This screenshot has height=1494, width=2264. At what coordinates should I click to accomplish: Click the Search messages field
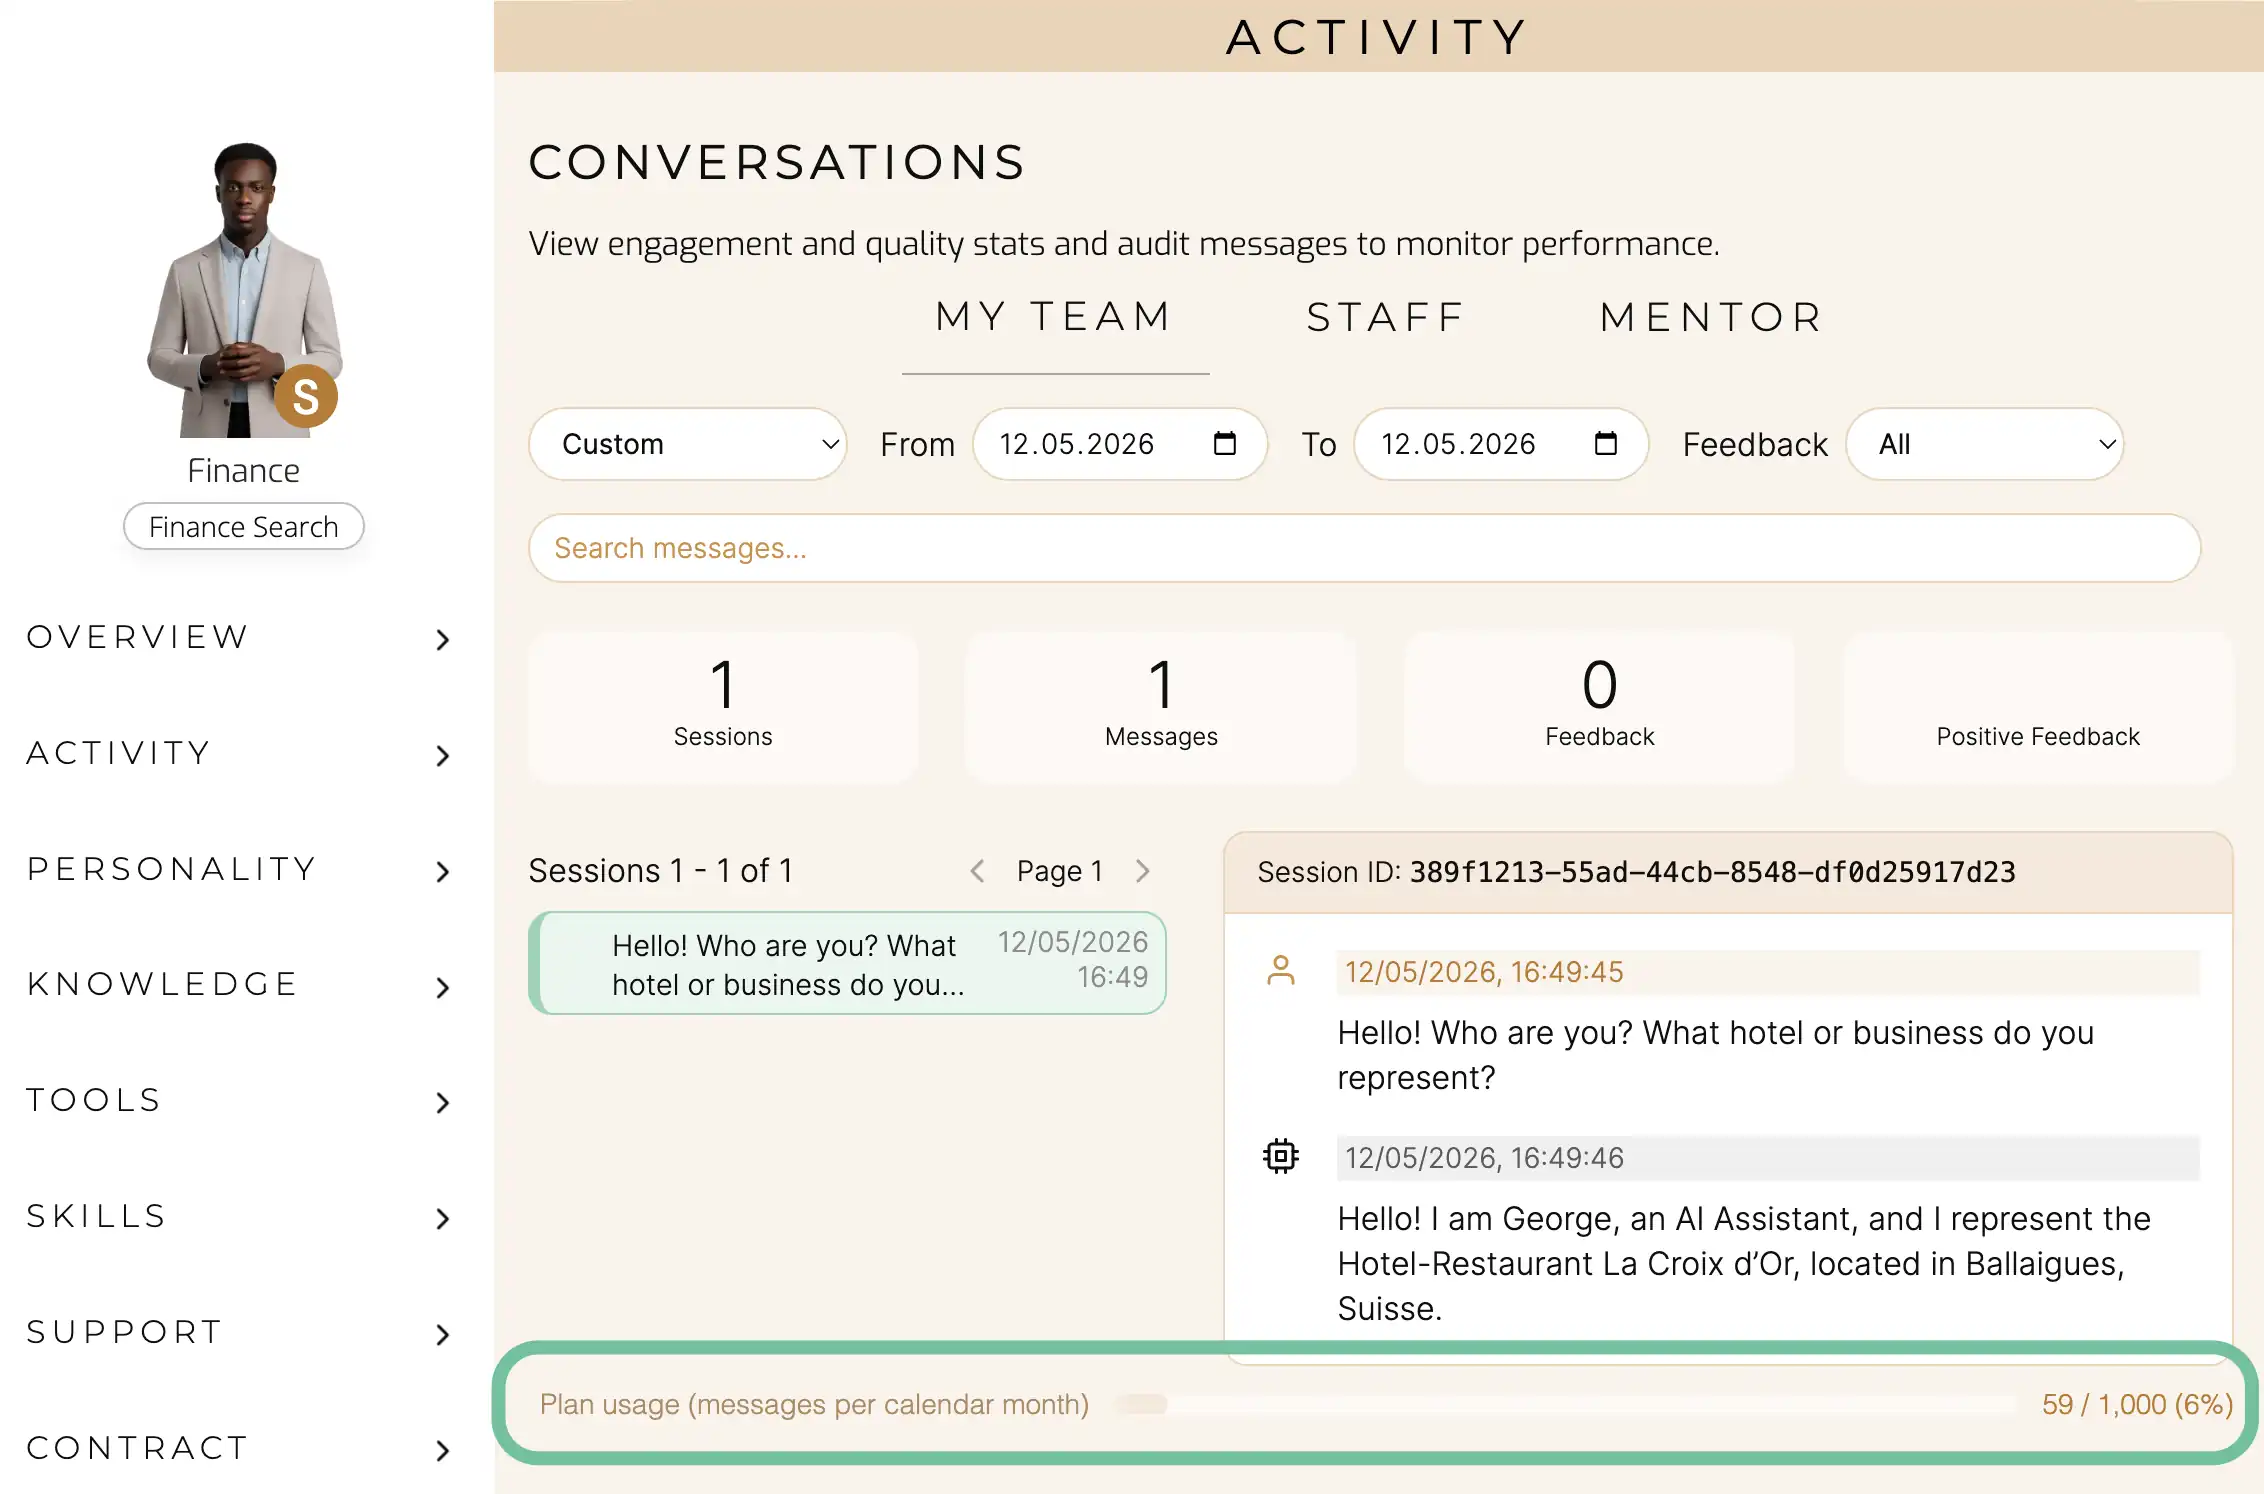(x=1364, y=548)
